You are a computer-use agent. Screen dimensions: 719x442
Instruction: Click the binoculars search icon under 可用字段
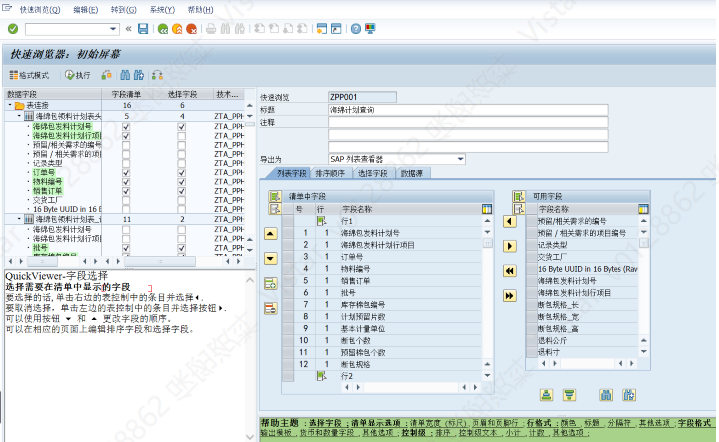[x=606, y=395]
